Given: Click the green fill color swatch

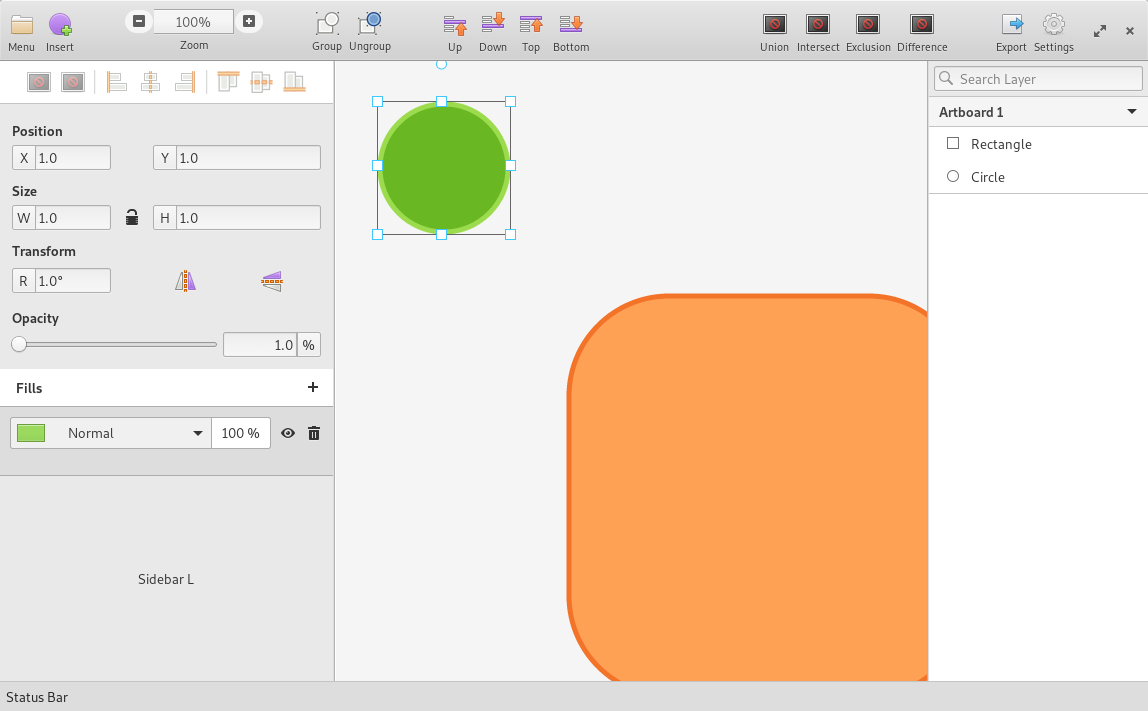Looking at the screenshot, I should pos(31,433).
